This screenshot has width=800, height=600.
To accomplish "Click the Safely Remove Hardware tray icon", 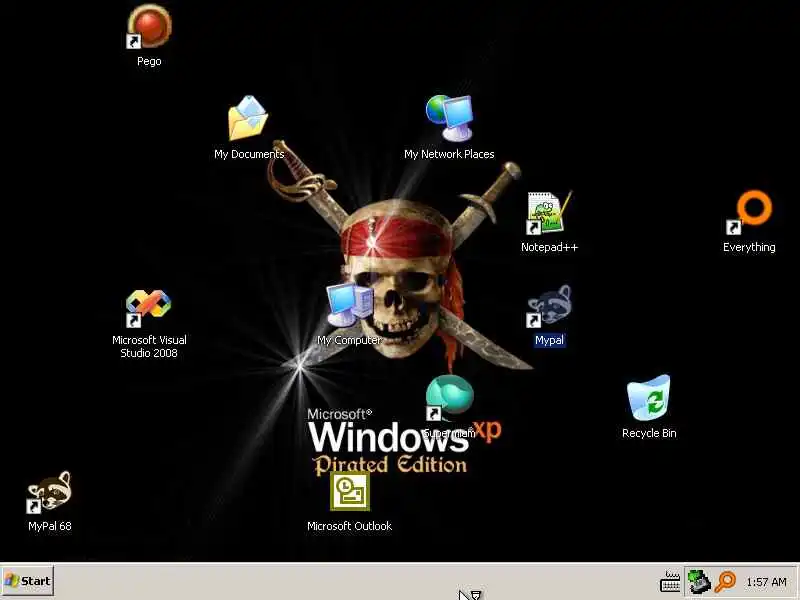I will [x=698, y=582].
